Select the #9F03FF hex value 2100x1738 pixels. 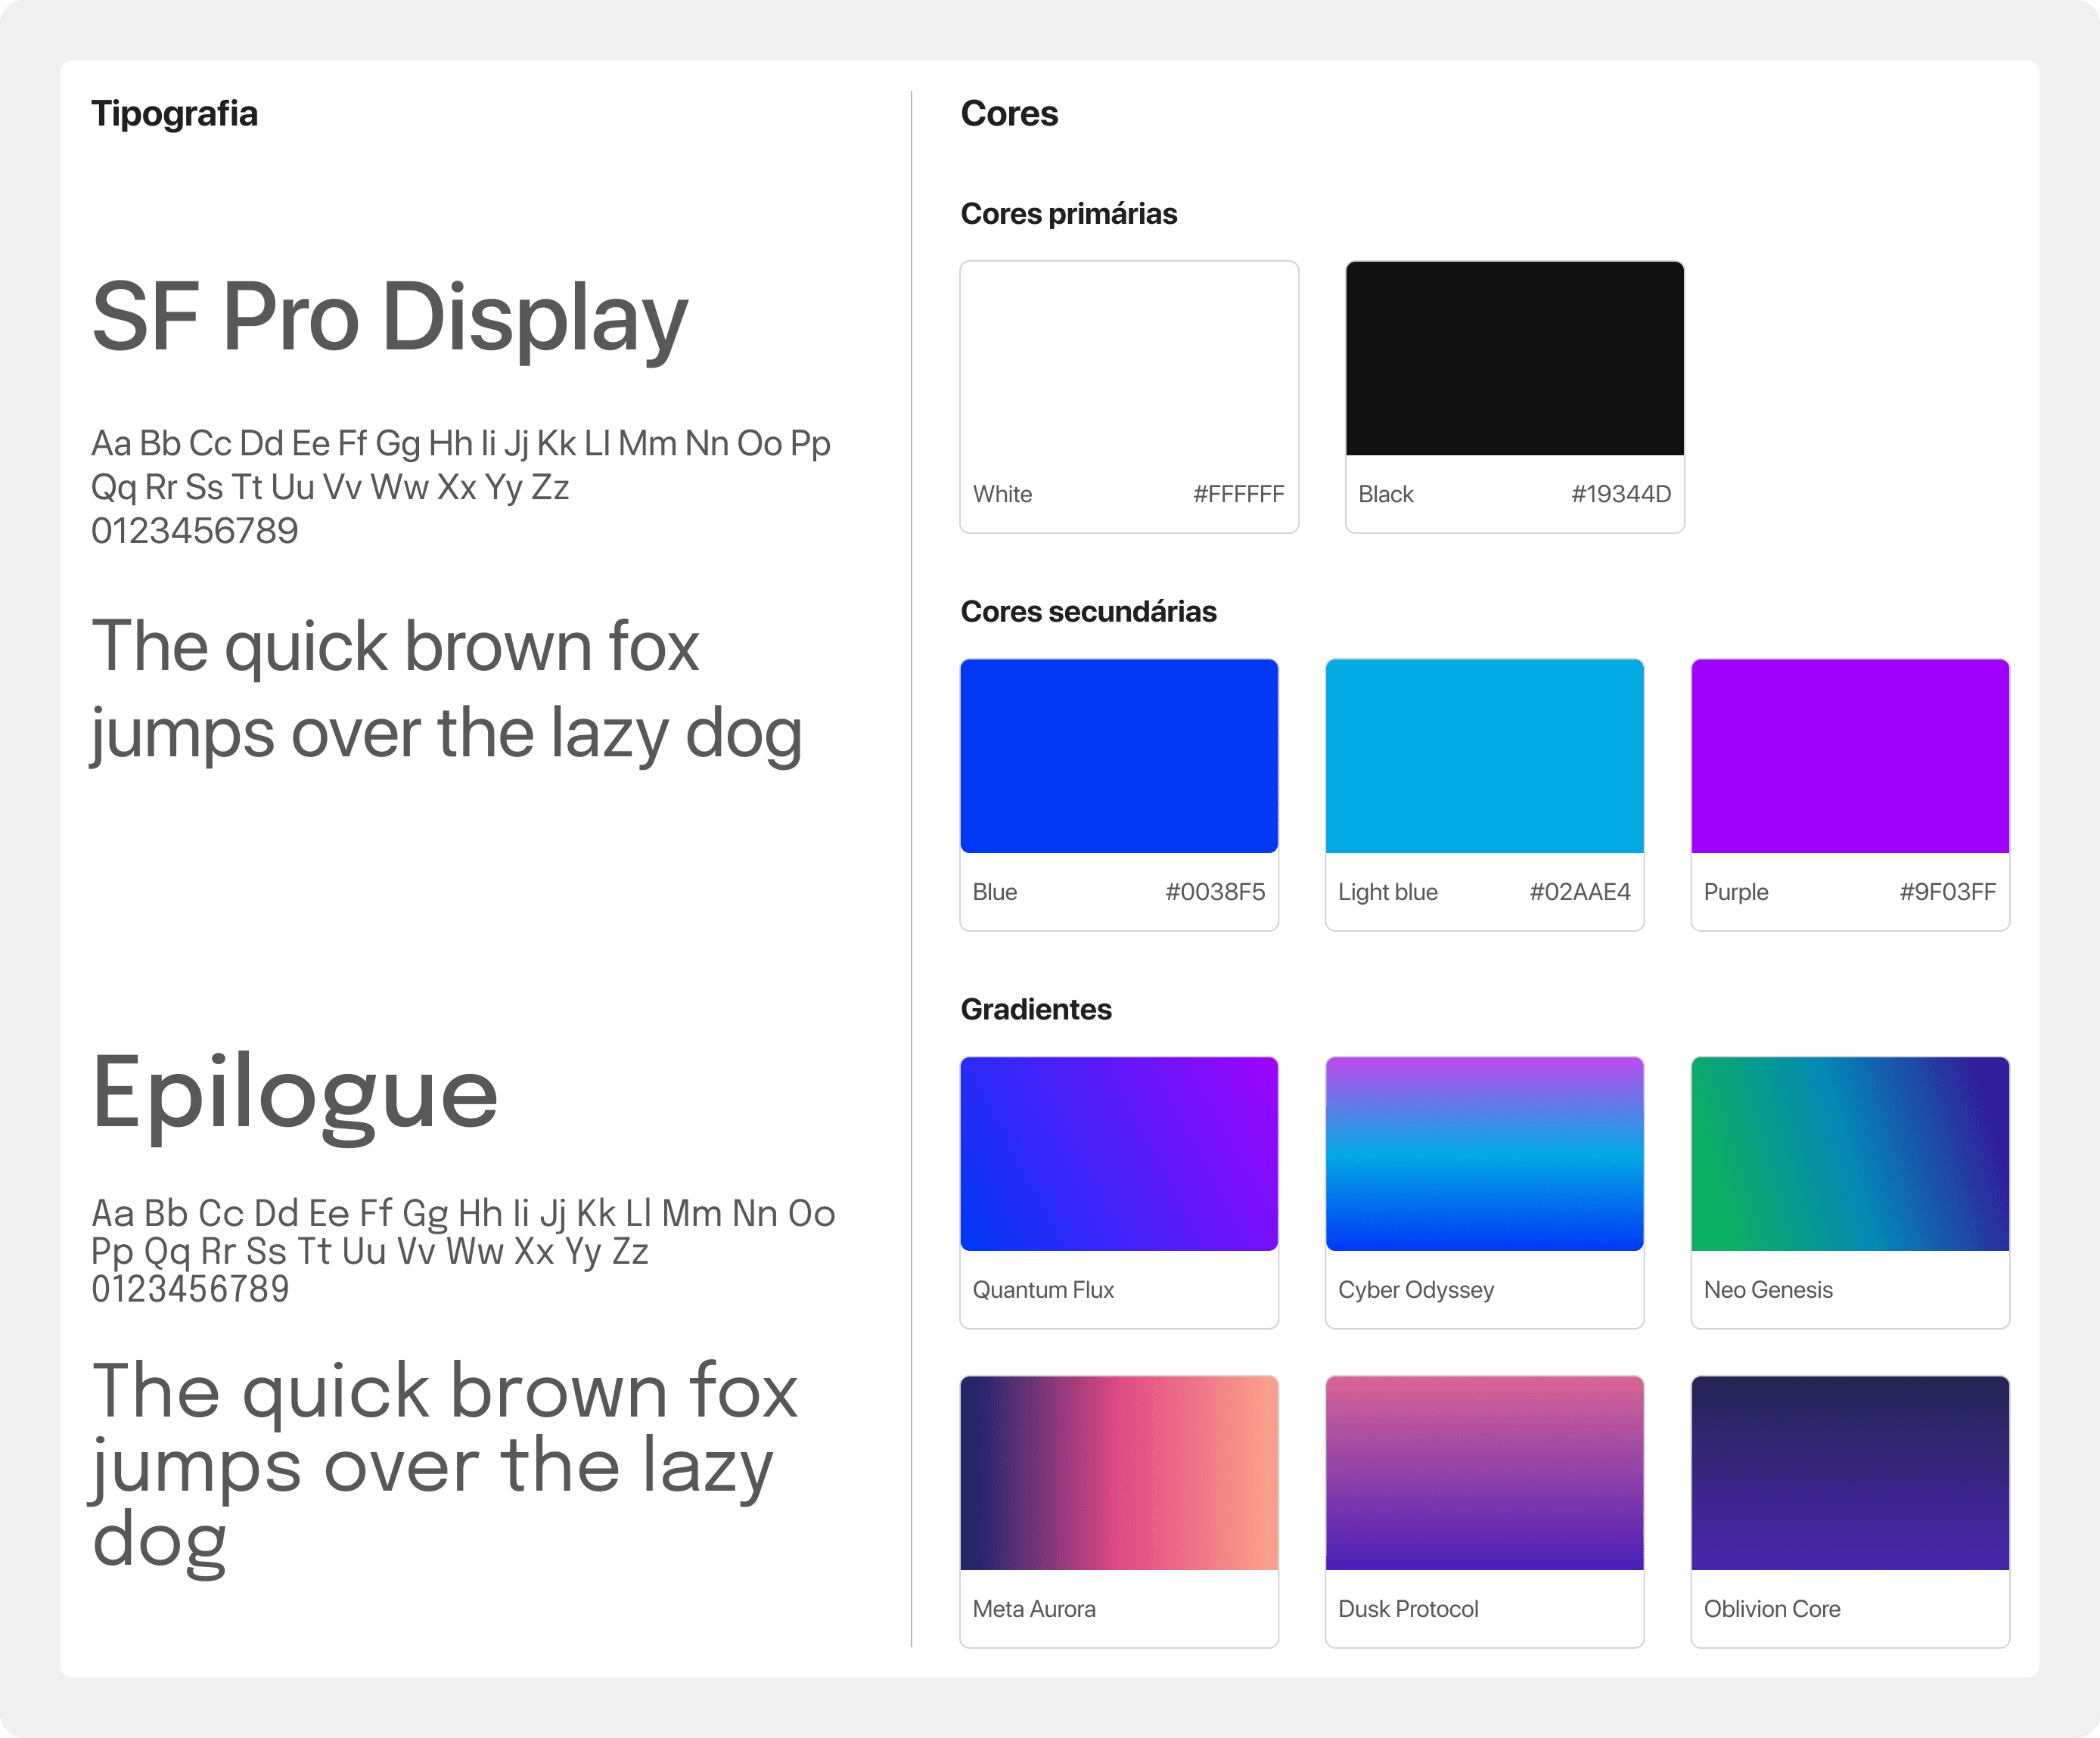[1945, 891]
